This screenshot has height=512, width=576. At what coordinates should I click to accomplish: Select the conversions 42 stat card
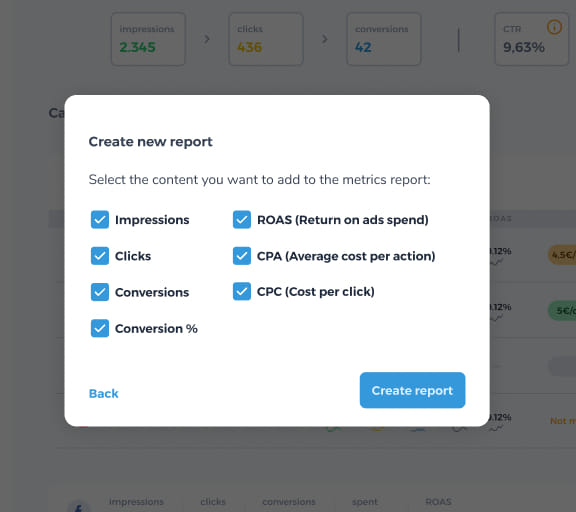pyautogui.click(x=384, y=39)
